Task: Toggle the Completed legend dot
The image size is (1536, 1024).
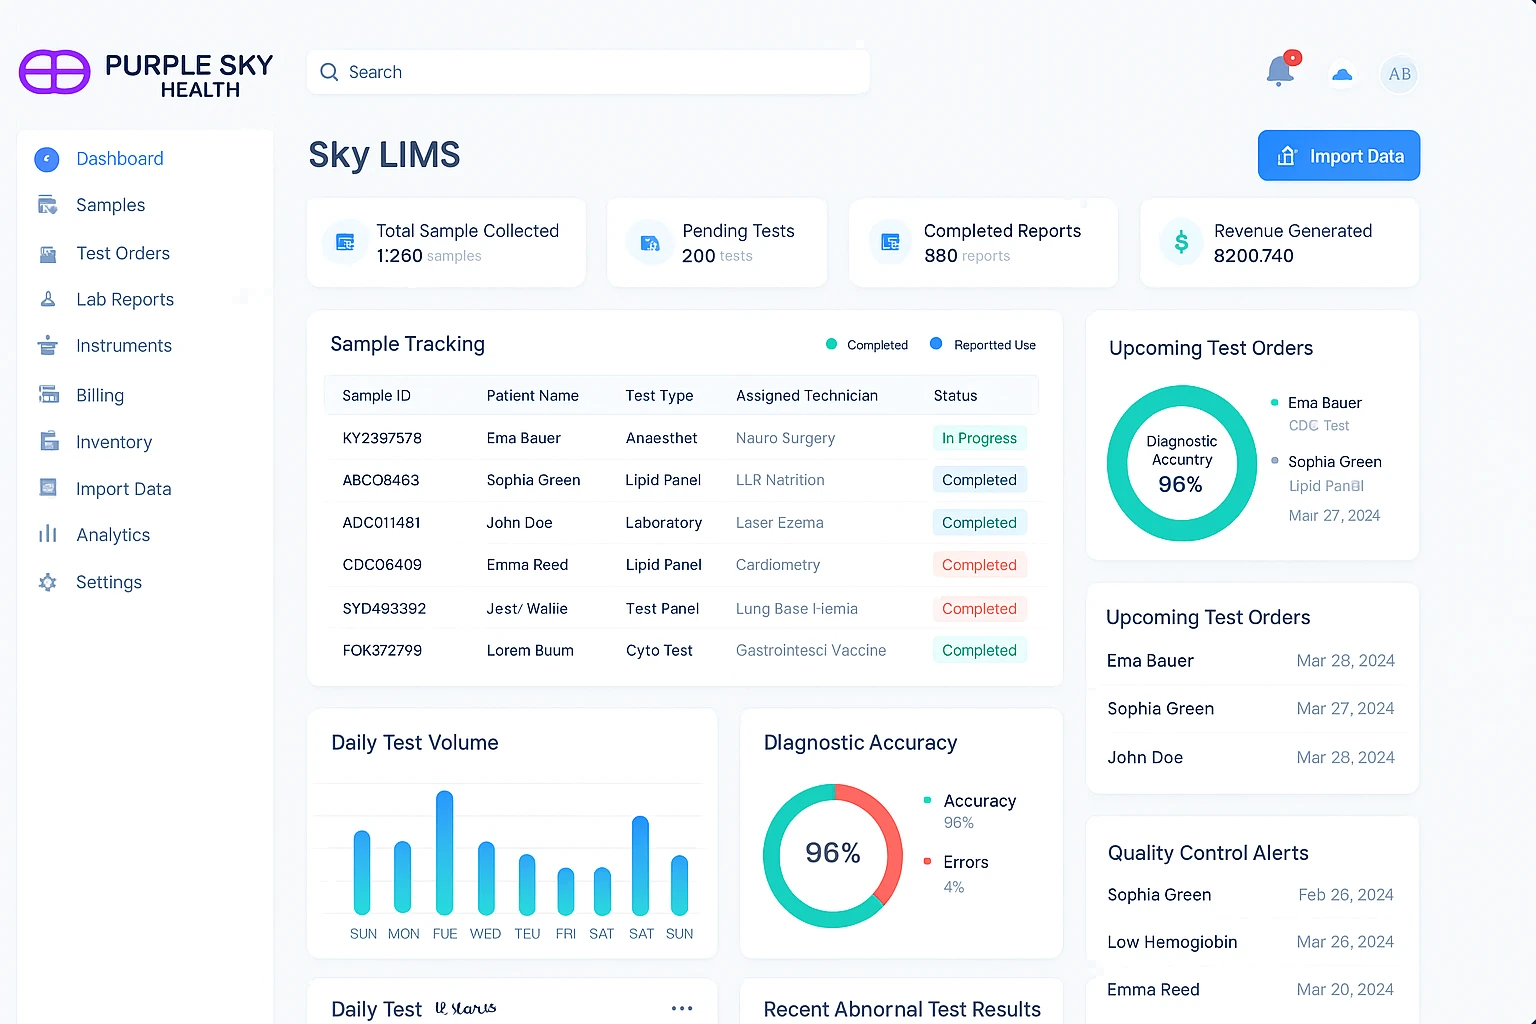Action: coord(831,344)
